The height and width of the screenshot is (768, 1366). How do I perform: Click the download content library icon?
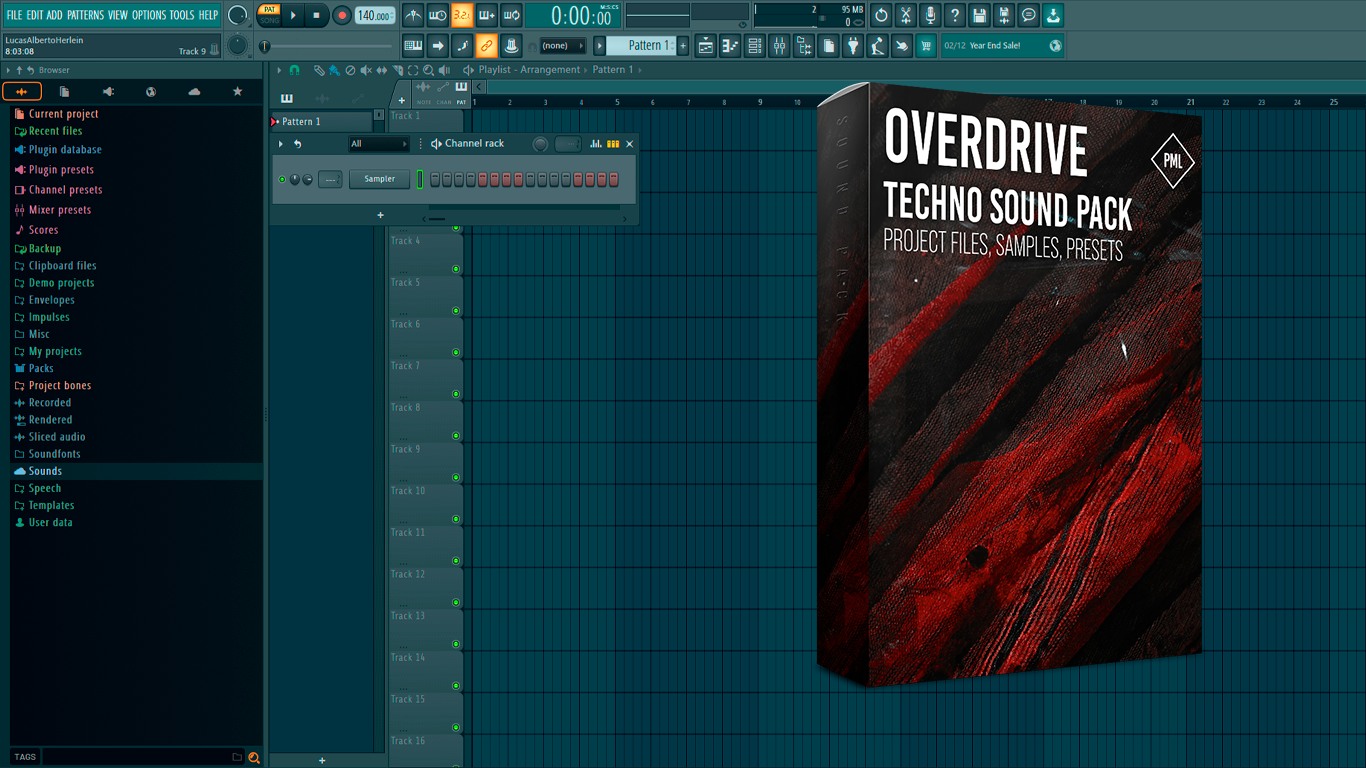click(x=1053, y=16)
